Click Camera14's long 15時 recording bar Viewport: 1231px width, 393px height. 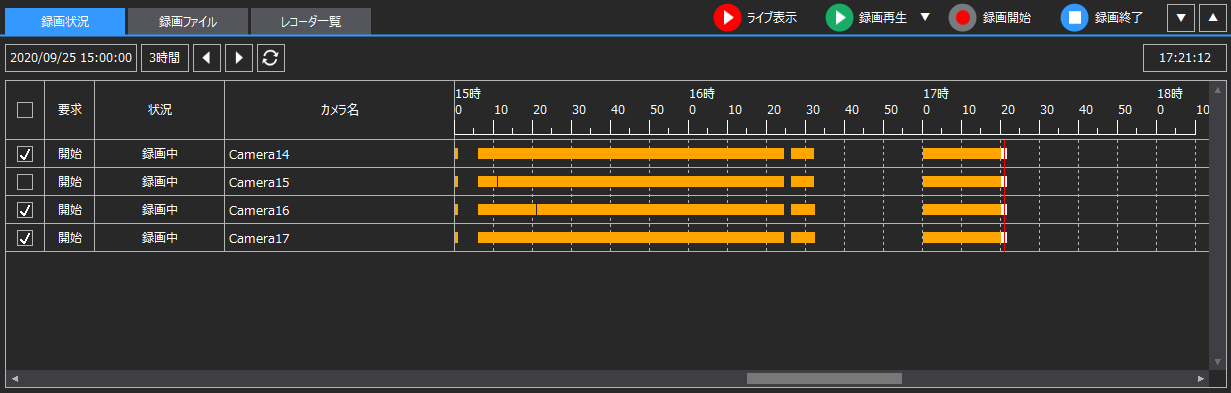coord(631,154)
